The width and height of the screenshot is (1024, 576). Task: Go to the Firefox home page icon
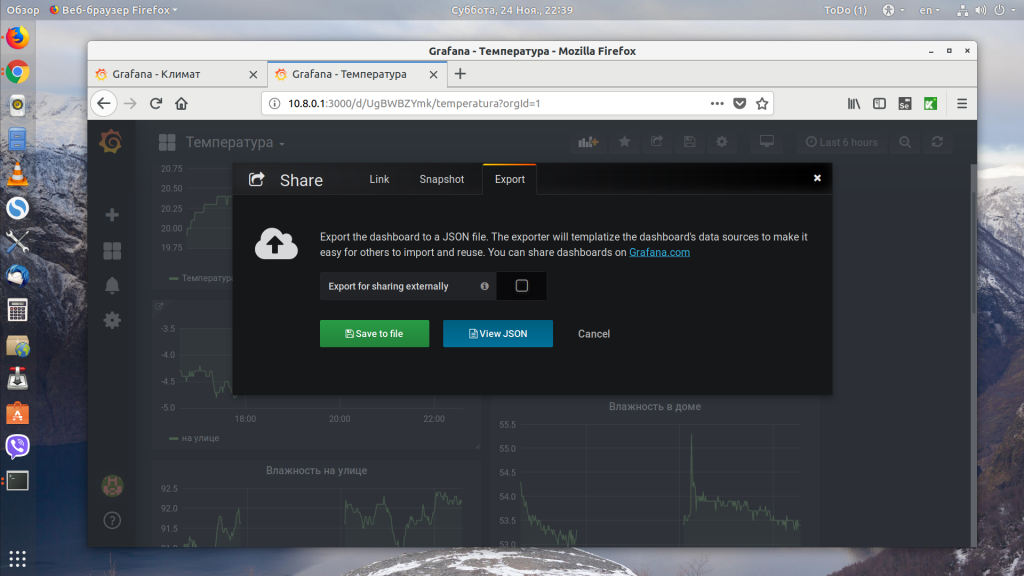point(182,103)
